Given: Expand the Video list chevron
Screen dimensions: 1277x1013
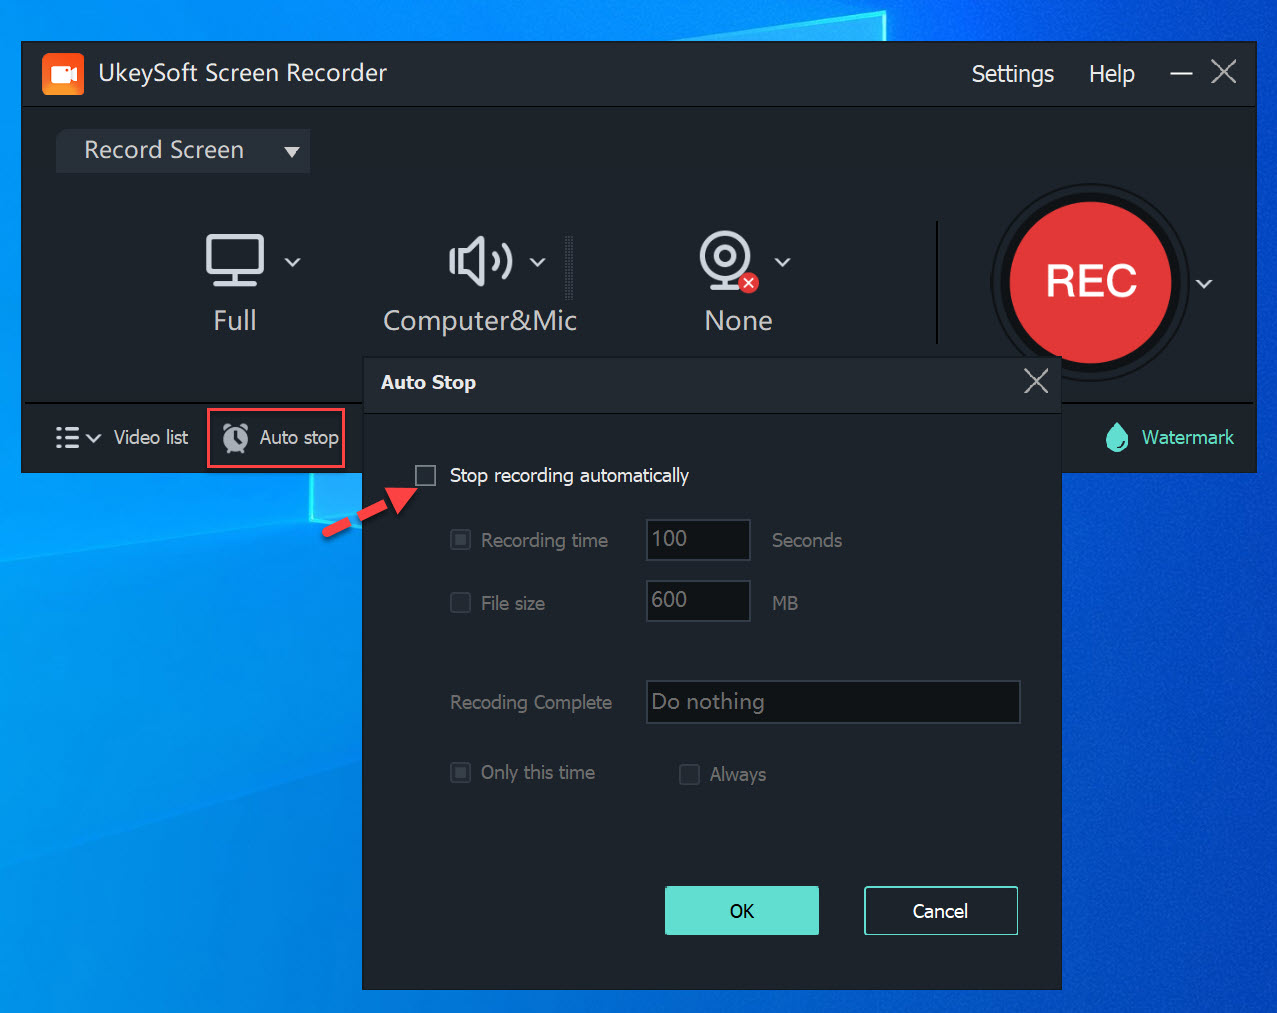Looking at the screenshot, I should click(x=94, y=438).
